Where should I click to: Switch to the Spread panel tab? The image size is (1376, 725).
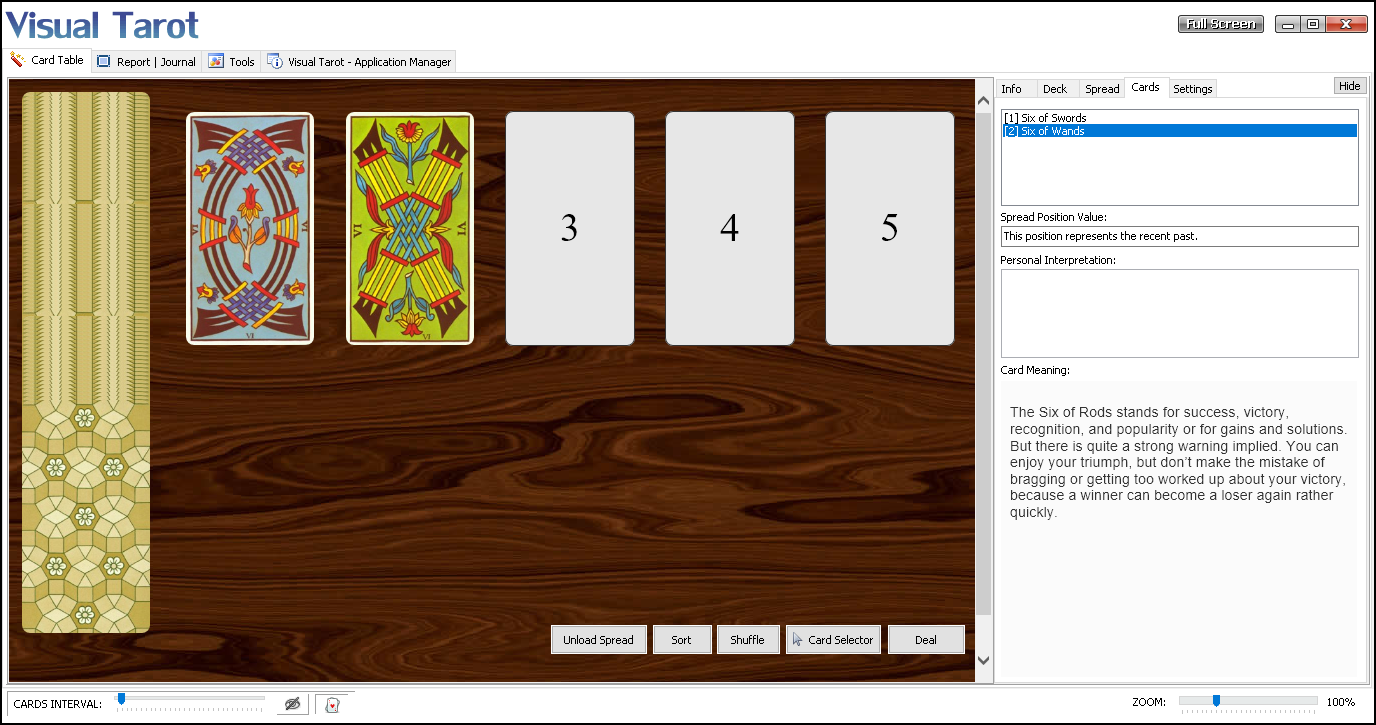1102,89
